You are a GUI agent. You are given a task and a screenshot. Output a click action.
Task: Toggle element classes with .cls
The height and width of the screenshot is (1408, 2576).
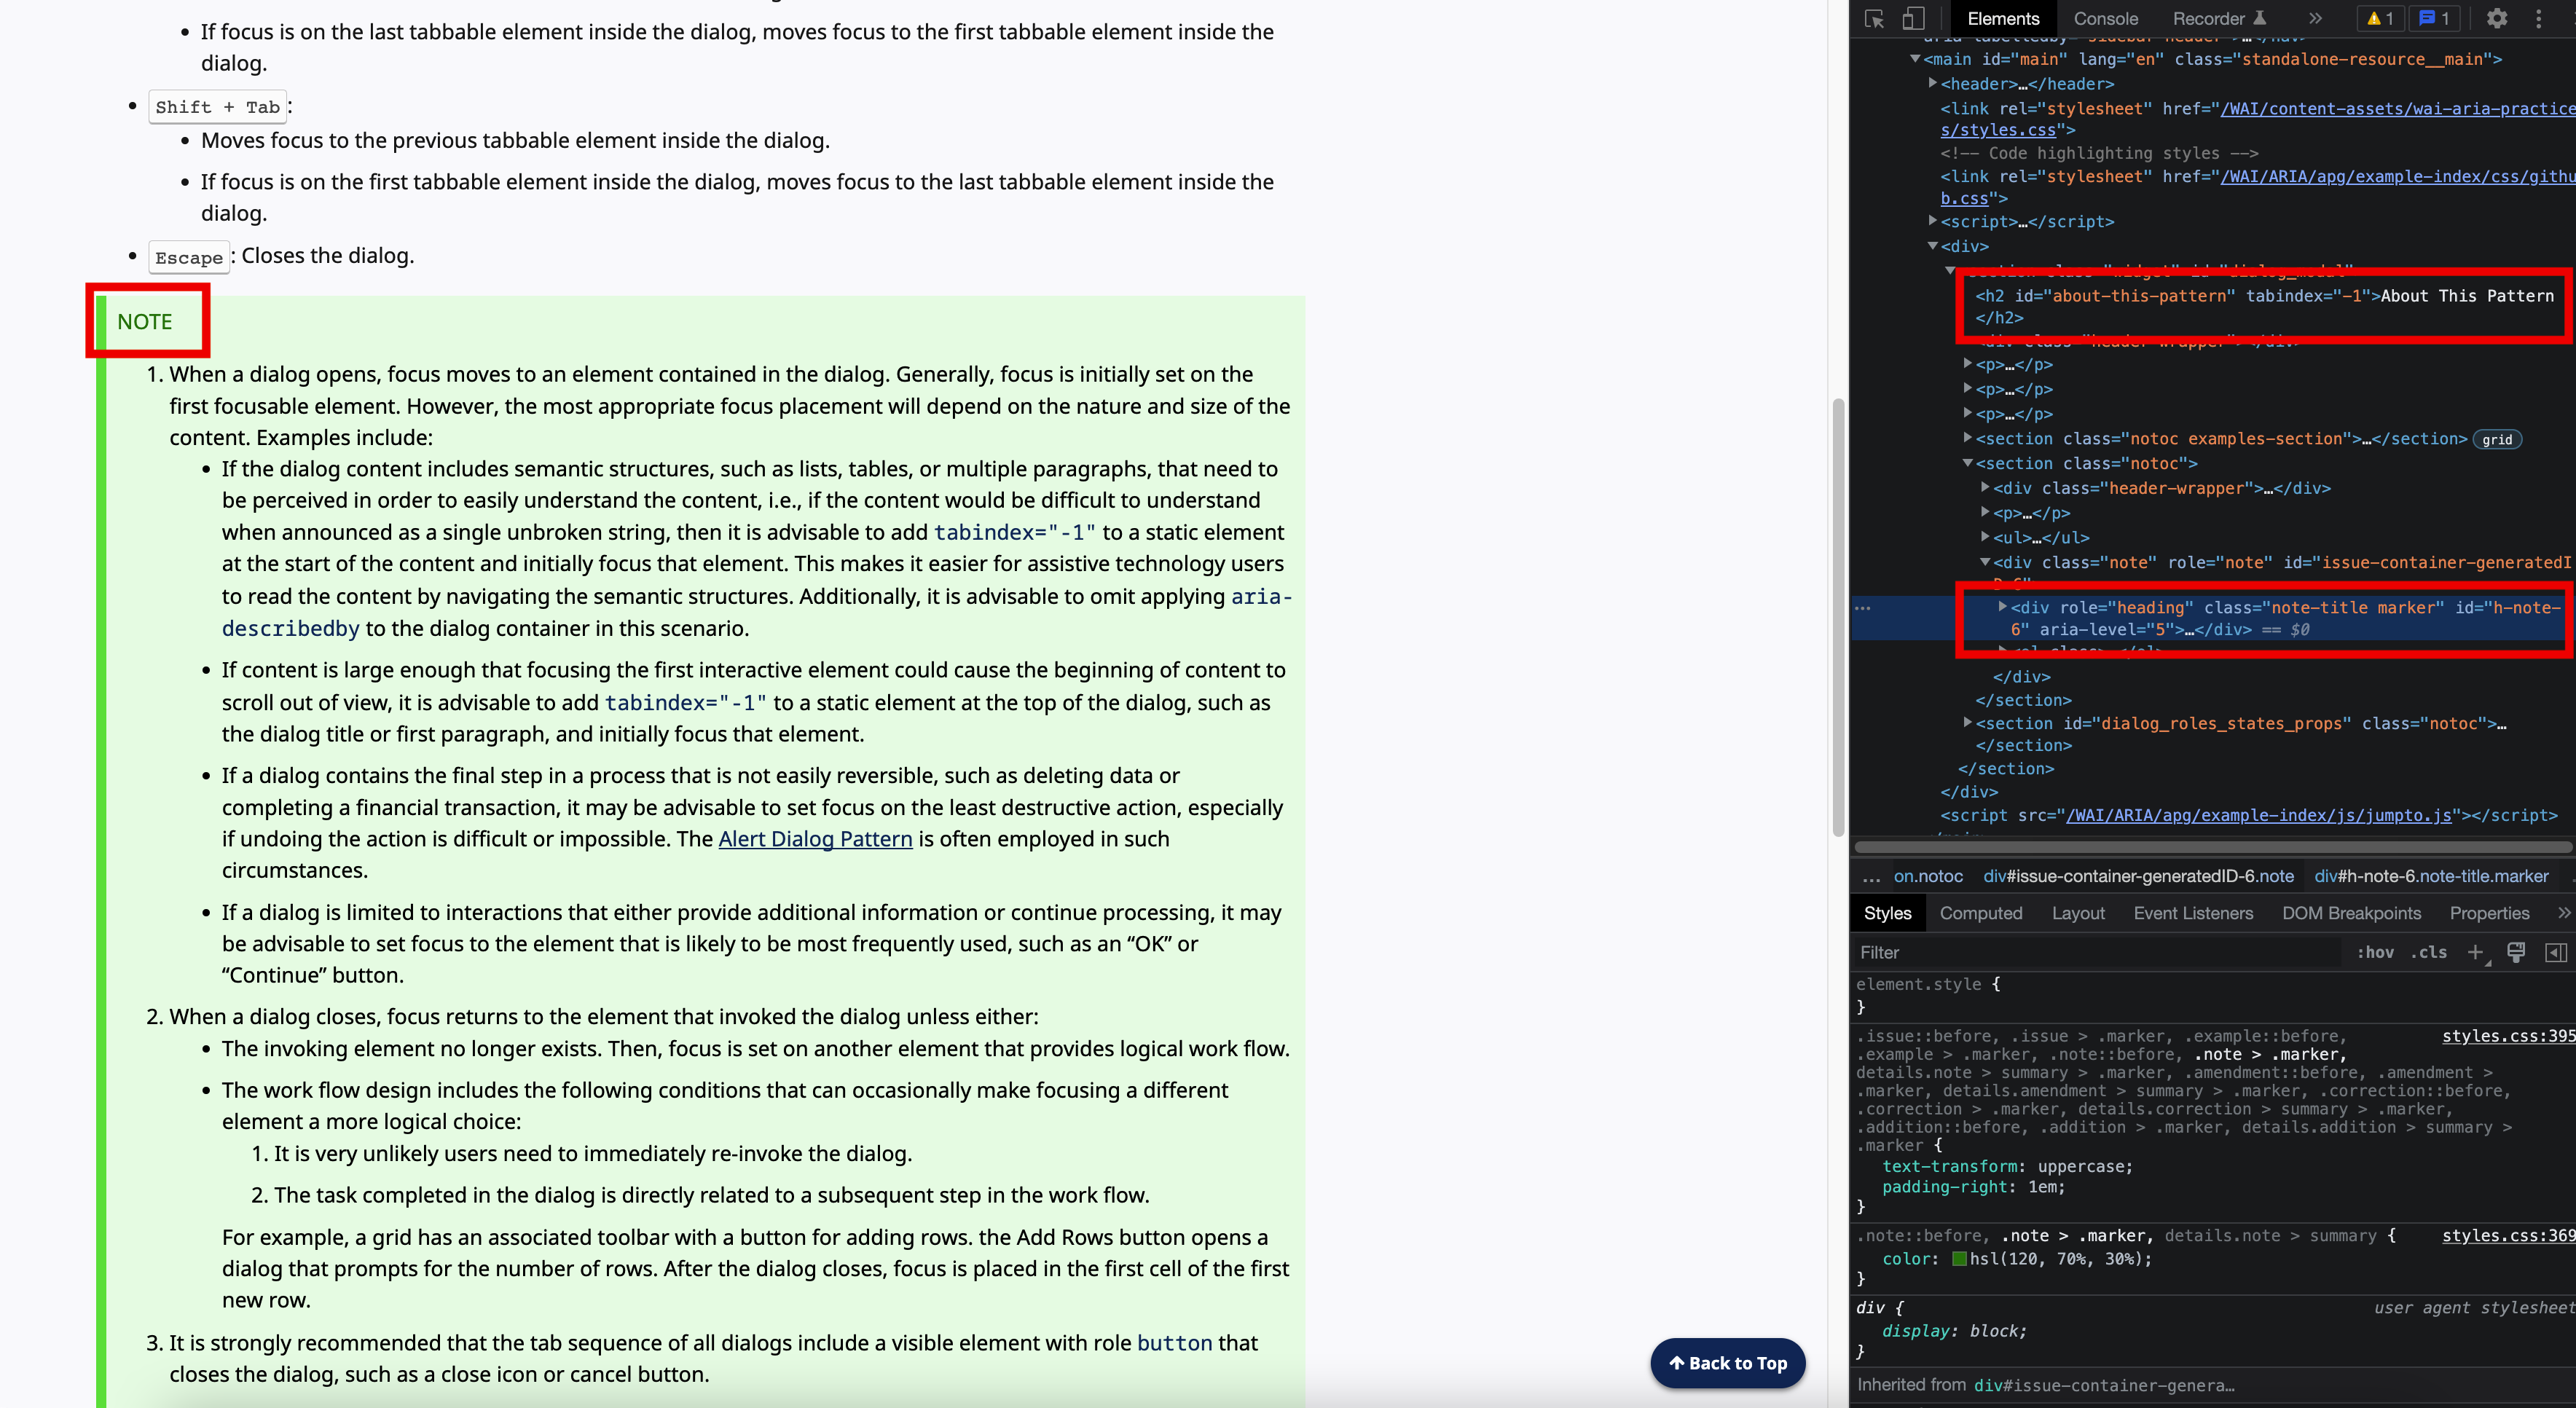click(x=2429, y=952)
